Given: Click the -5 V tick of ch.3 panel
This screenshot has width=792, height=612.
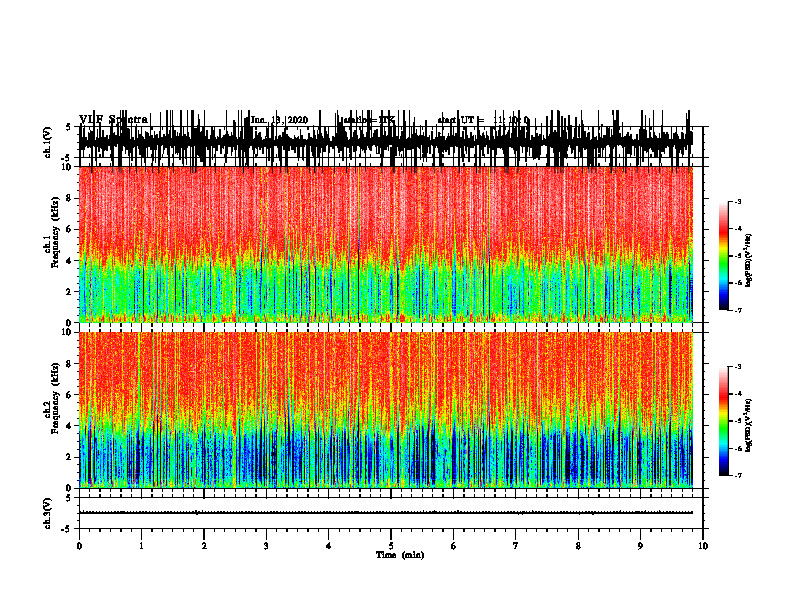Looking at the screenshot, I should click(x=66, y=529).
